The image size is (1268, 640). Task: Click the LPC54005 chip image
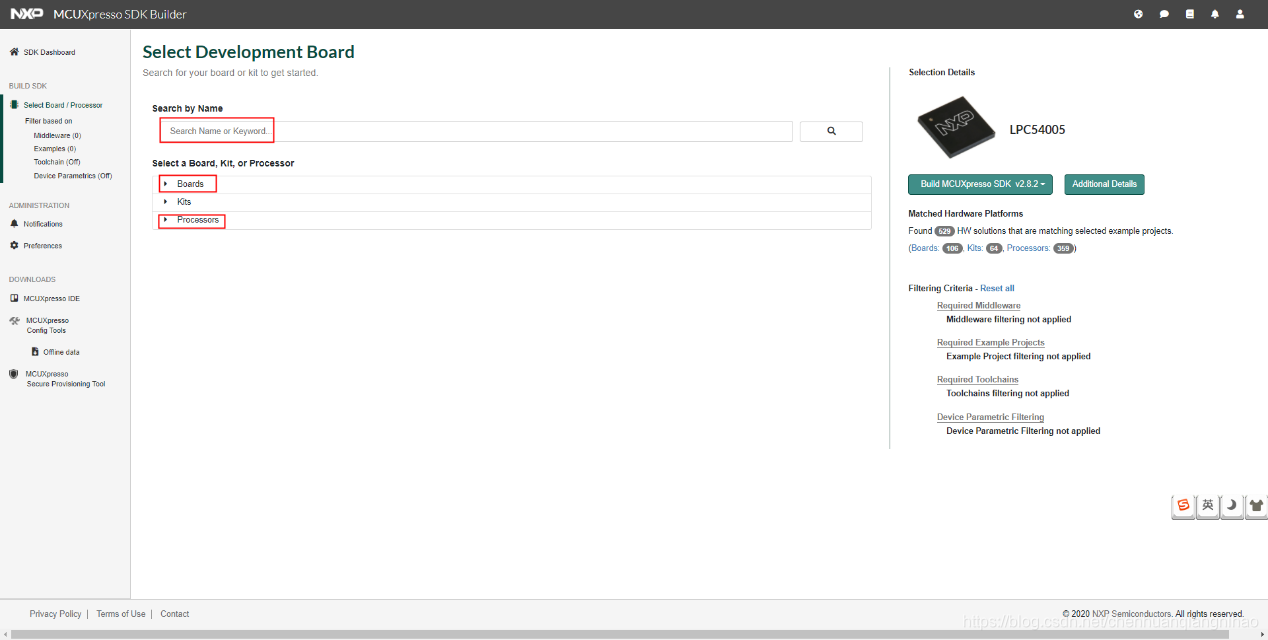click(x=957, y=127)
